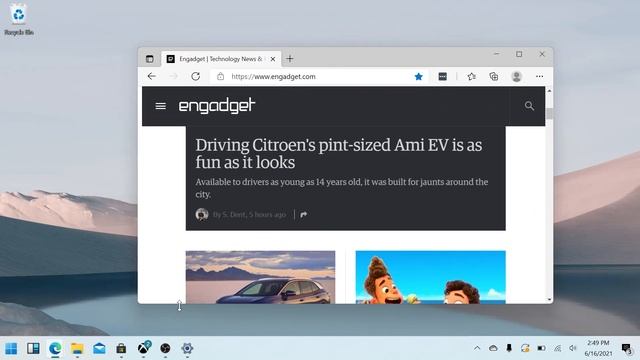Expand the hidden tray icons chevron

[x=477, y=348]
